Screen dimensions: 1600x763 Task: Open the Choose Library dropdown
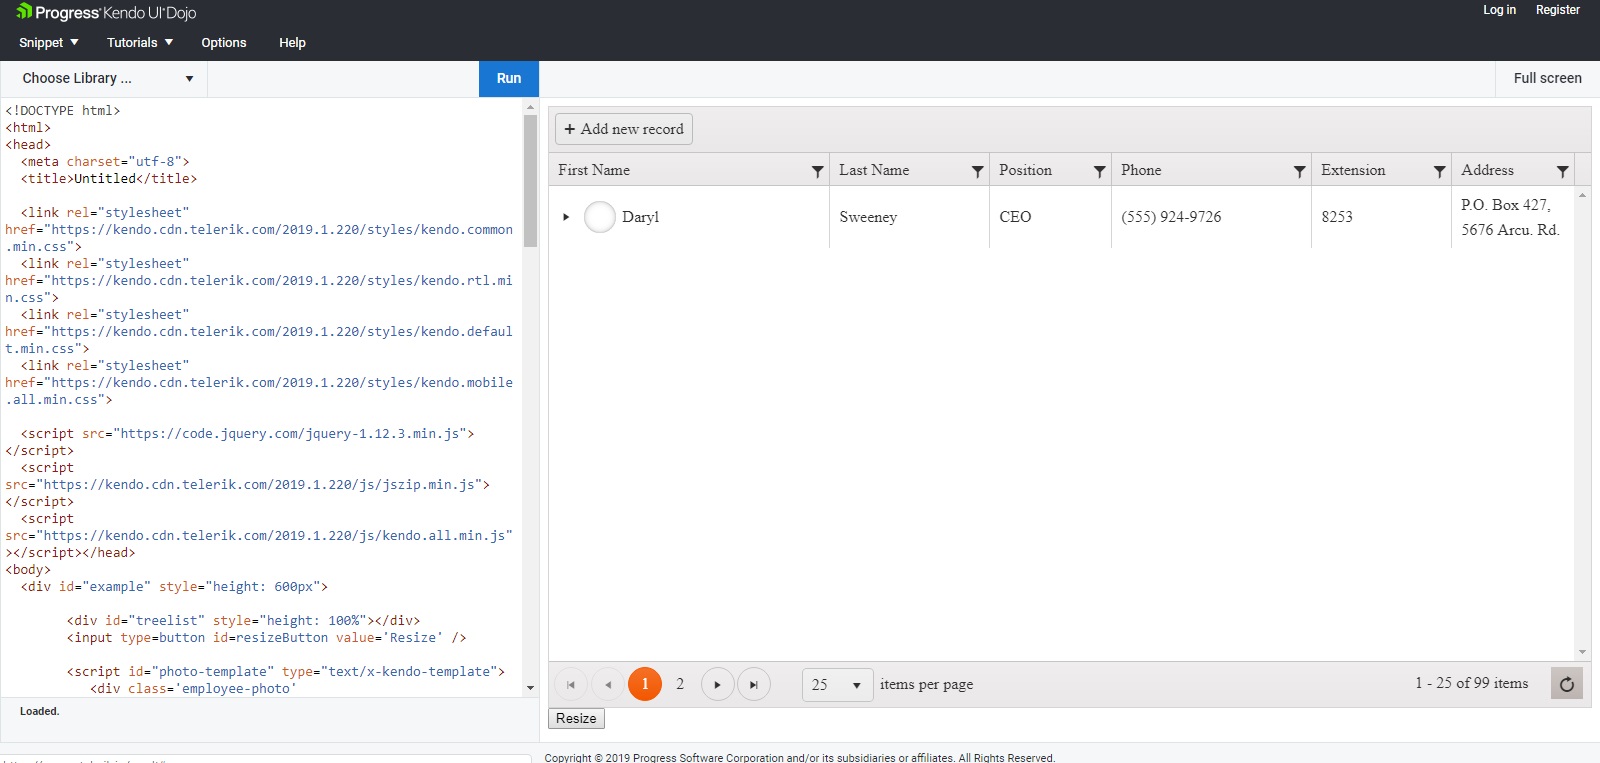click(x=105, y=79)
